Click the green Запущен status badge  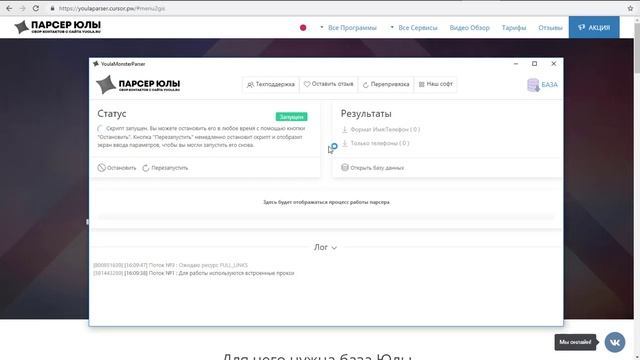point(291,117)
